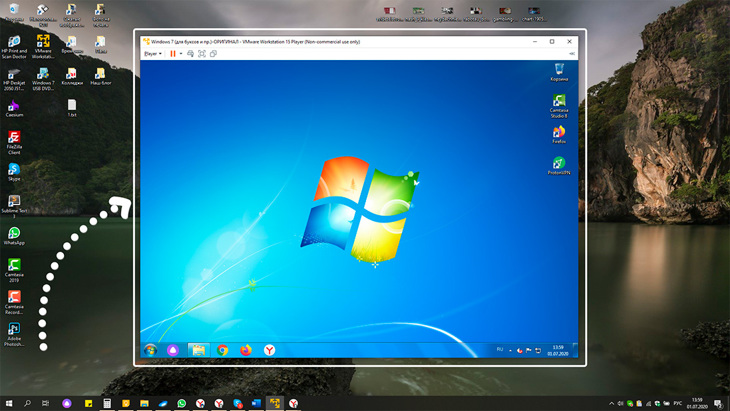Select Camtasia Studio 8 on Windows 7 desktop

point(559,106)
